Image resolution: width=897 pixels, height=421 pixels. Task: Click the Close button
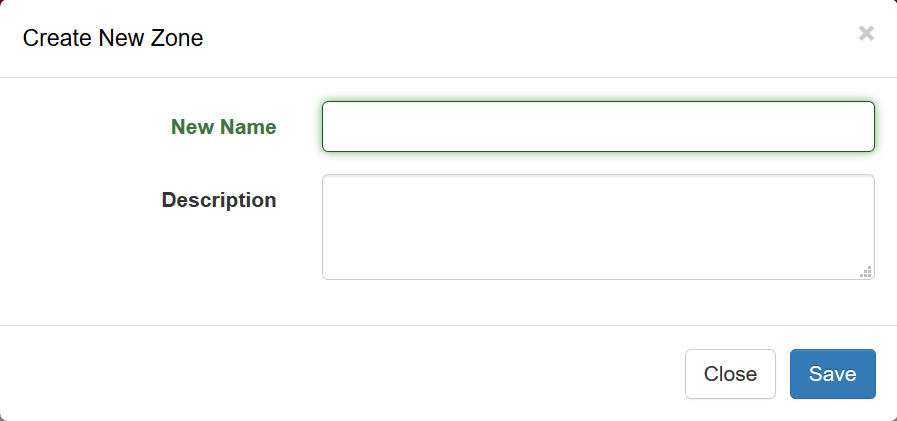(730, 374)
